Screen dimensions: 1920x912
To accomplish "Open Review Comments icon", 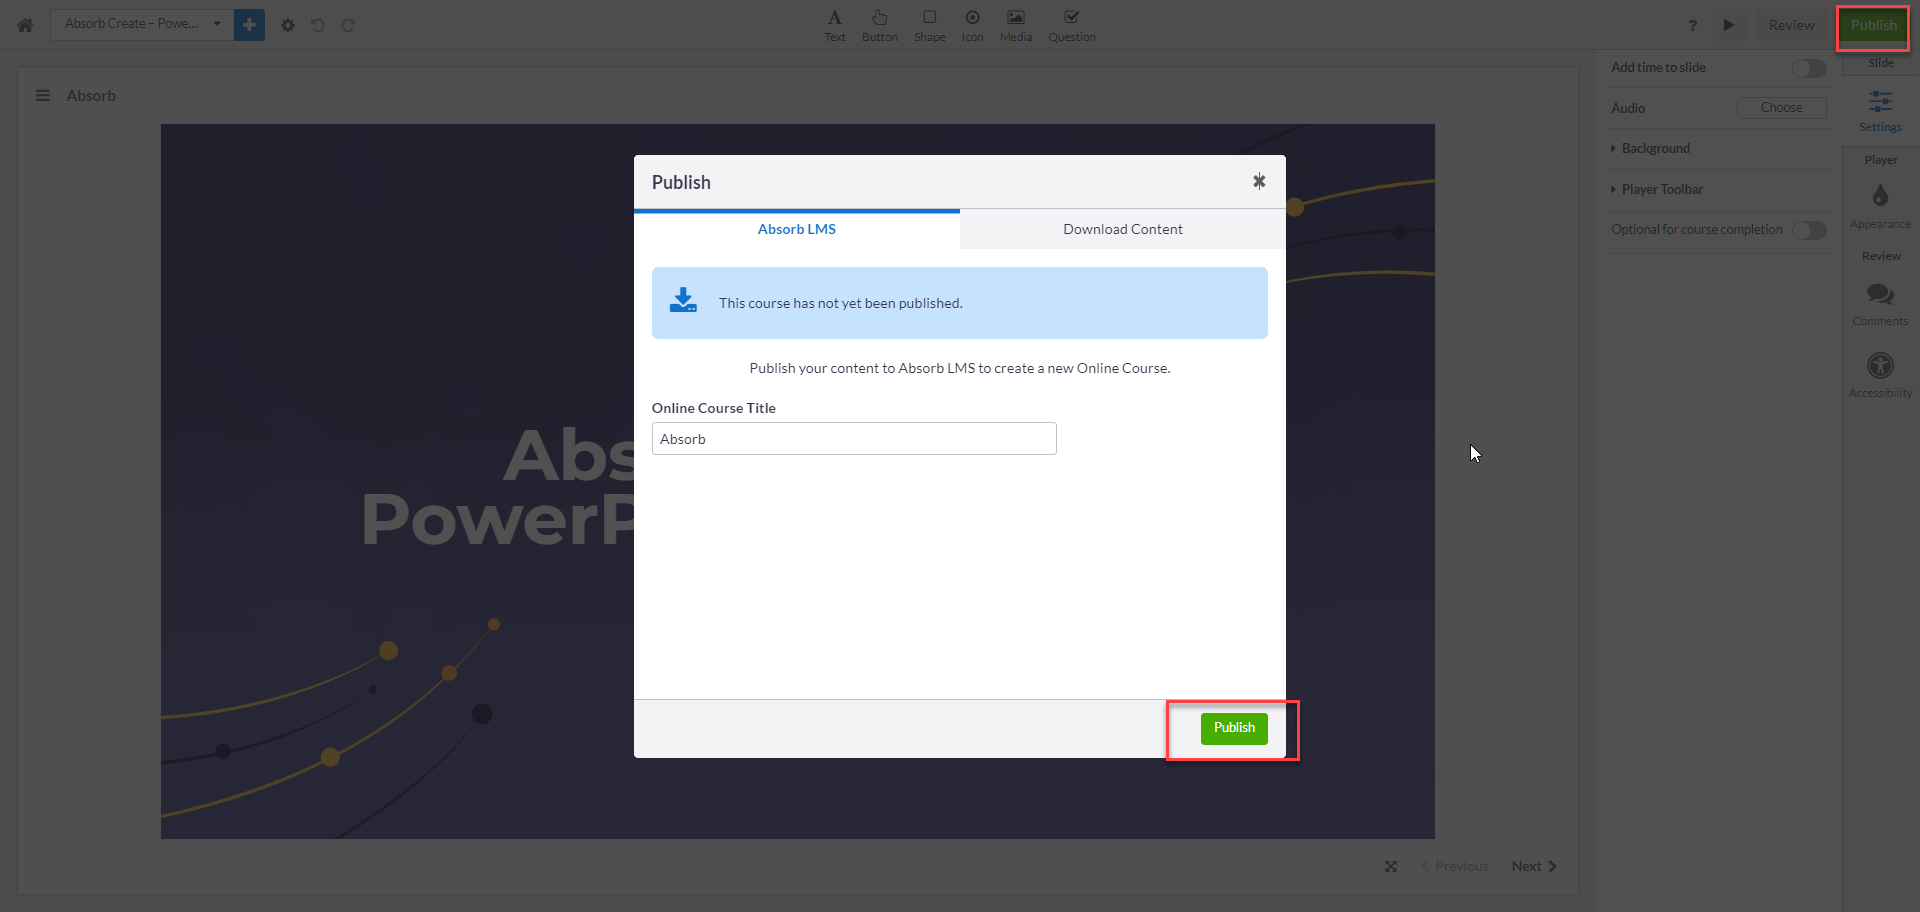I will click(x=1881, y=304).
